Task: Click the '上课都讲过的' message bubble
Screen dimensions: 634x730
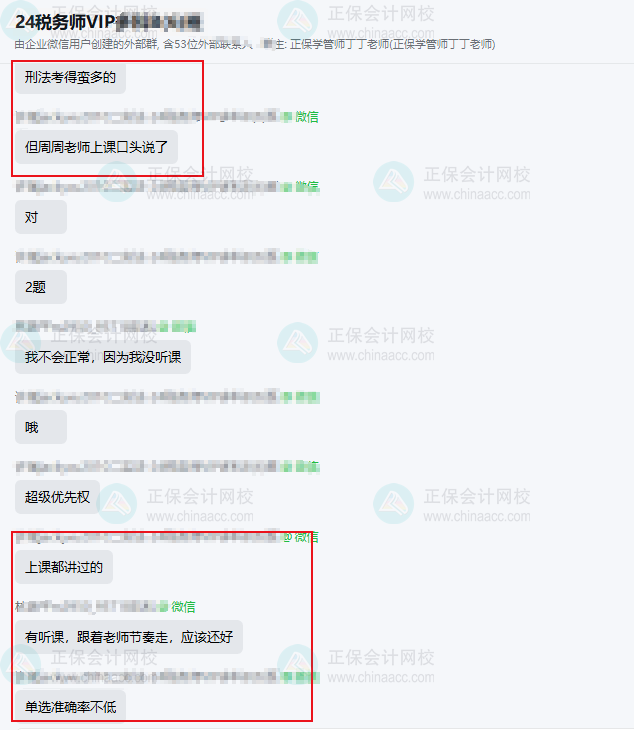Action: pyautogui.click(x=64, y=567)
